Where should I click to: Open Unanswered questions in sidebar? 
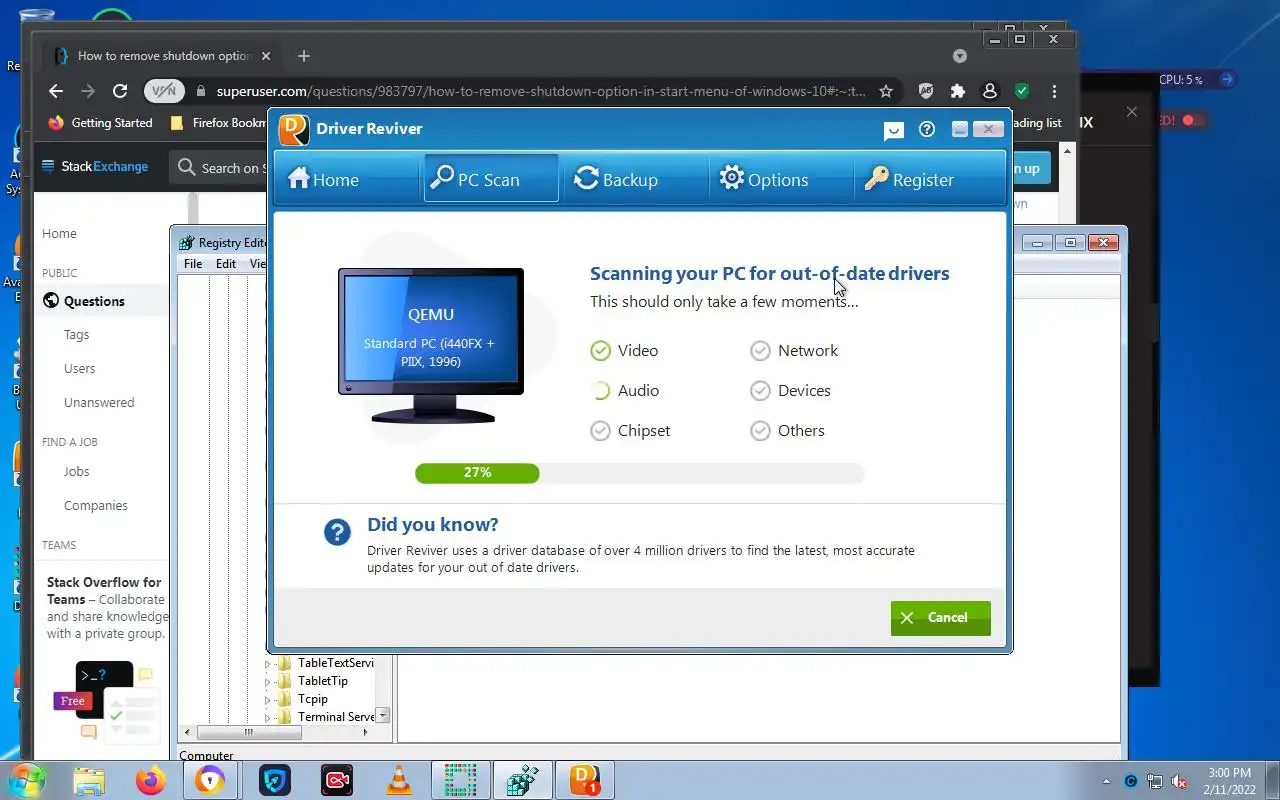click(x=99, y=403)
